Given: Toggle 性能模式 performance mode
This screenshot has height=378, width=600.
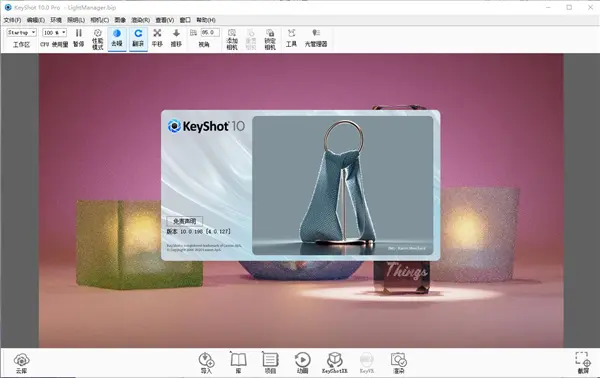Looking at the screenshot, I should 98,39.
